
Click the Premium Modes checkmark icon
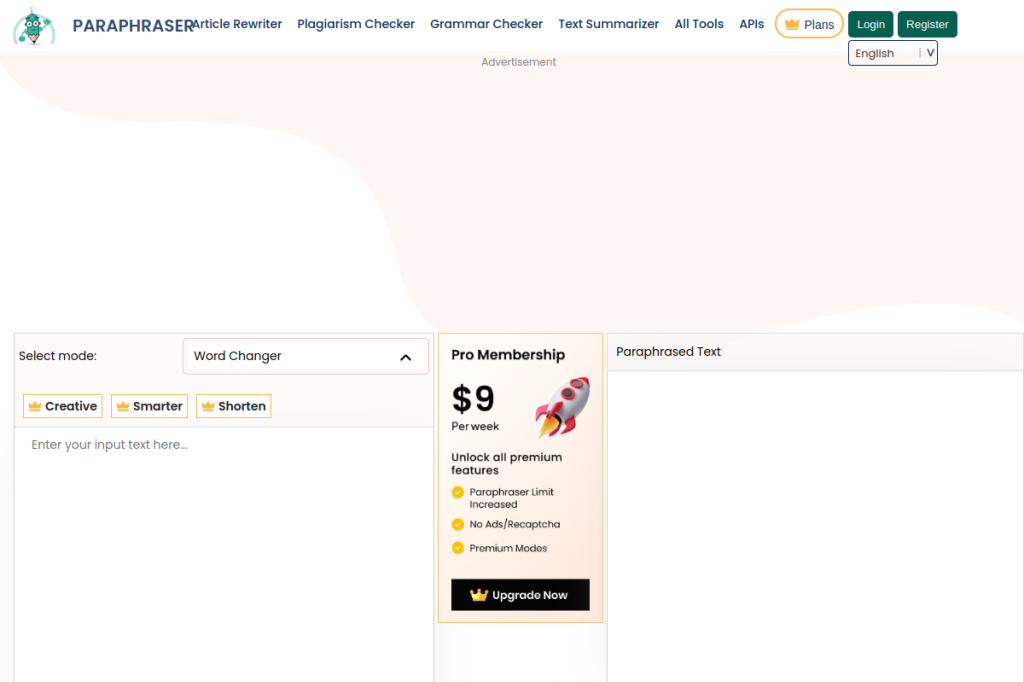tap(458, 547)
